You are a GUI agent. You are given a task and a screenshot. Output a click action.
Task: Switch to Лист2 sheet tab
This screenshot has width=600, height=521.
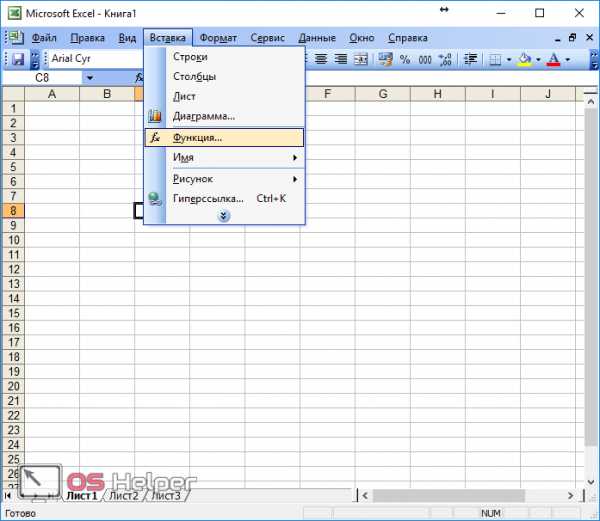pos(124,496)
